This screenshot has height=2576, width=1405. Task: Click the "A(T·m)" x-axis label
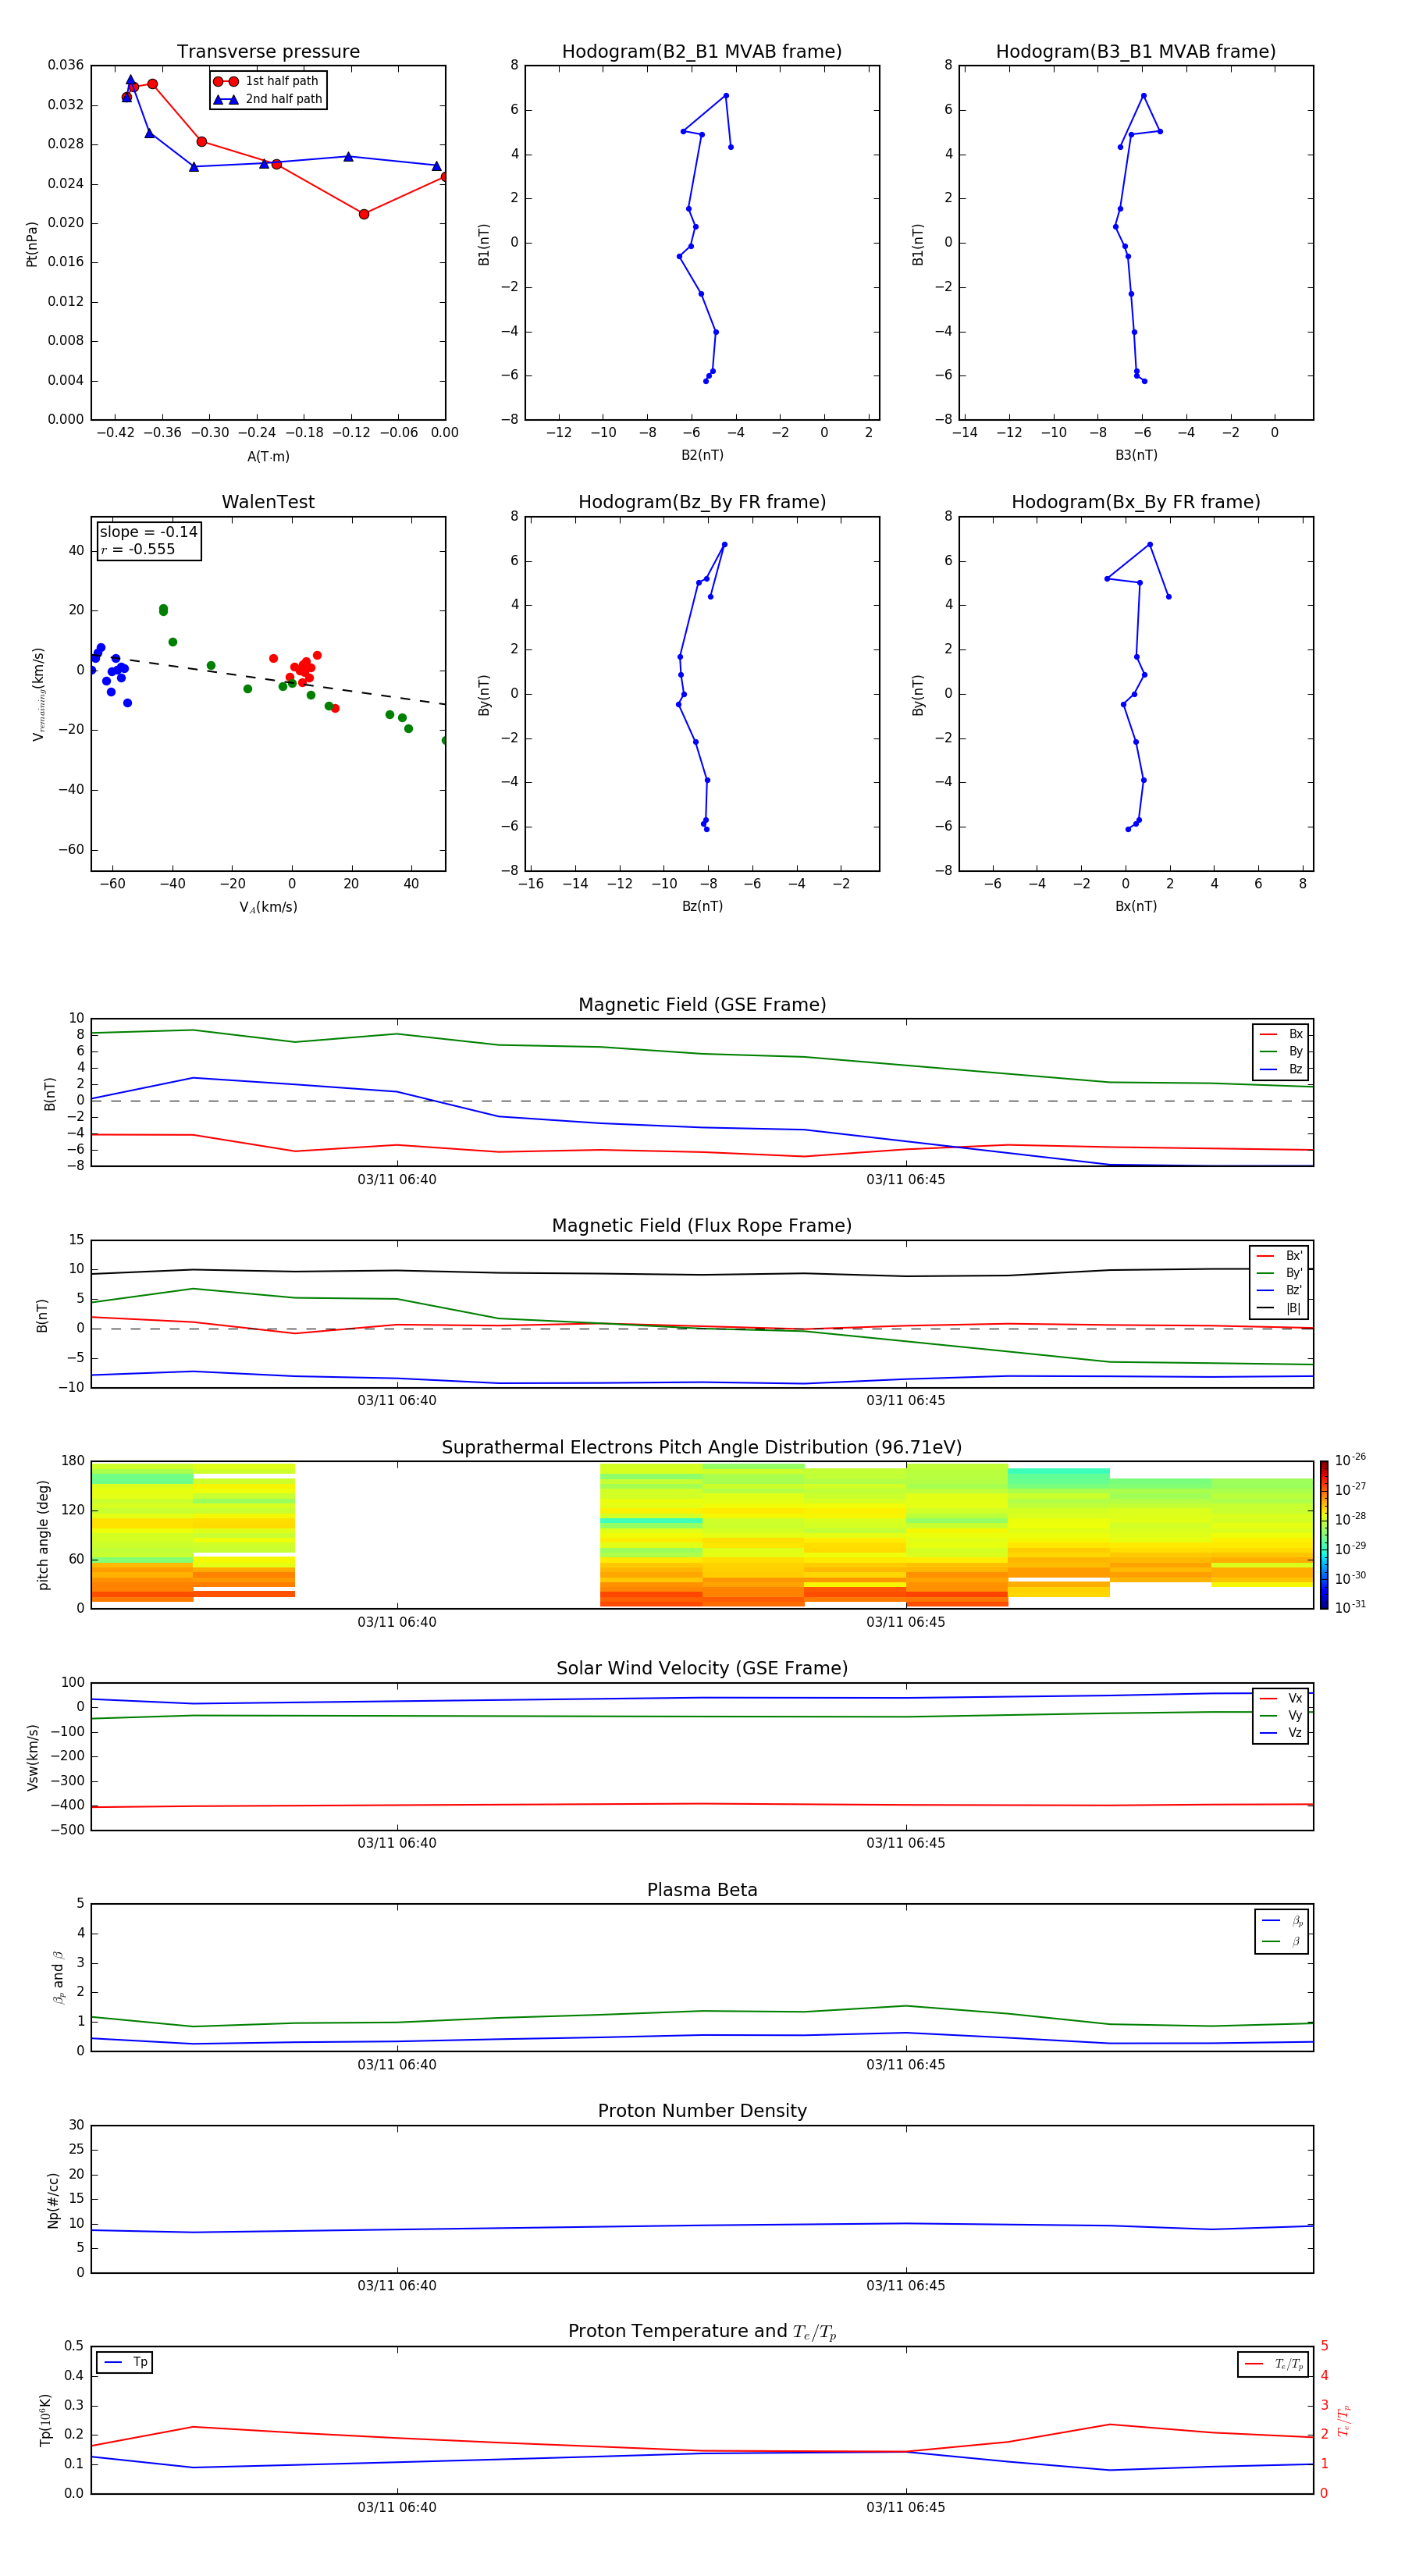coord(268,456)
